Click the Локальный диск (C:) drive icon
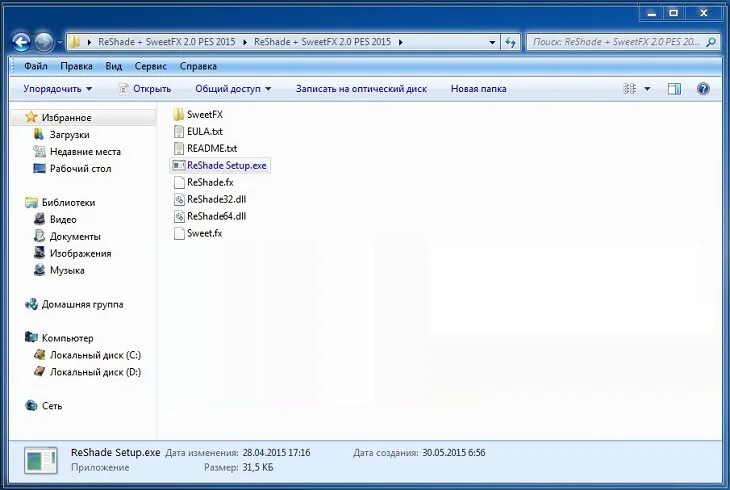 click(39, 355)
